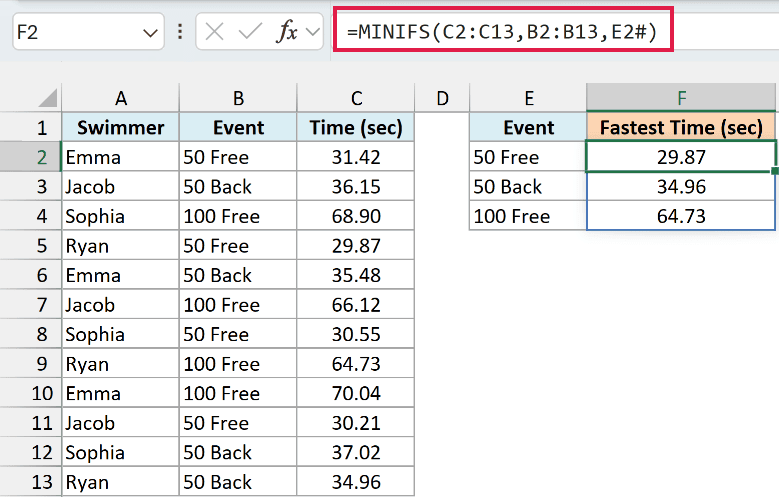The image size is (779, 497).
Task: Click cell E4 containing 100 Free
Action: [529, 216]
